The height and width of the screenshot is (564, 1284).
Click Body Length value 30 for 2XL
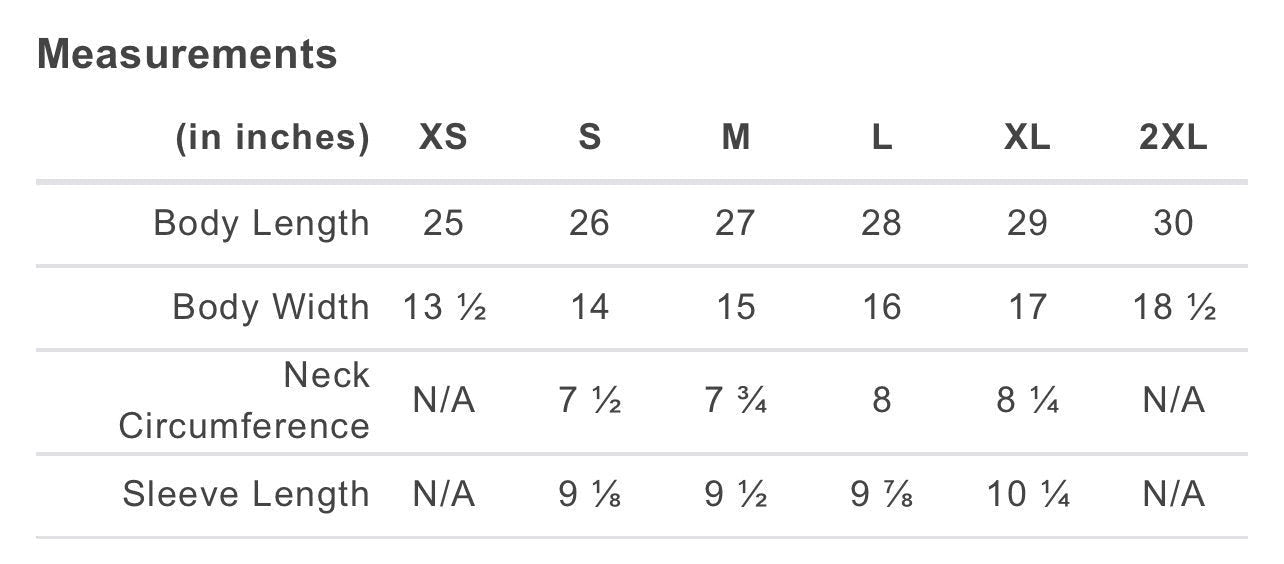1173,223
